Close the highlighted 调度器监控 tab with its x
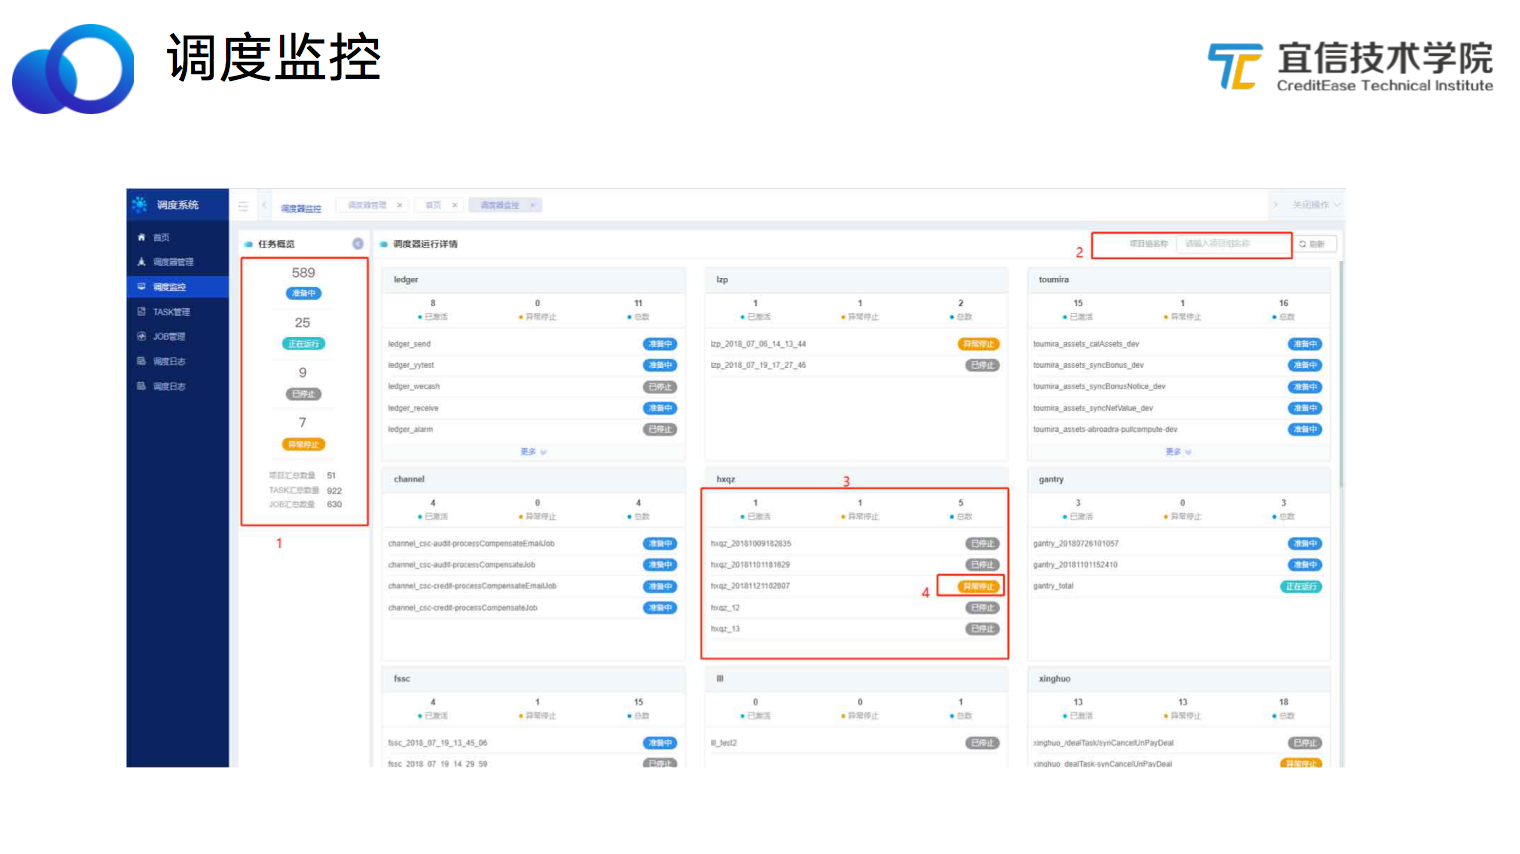The height and width of the screenshot is (854, 1520). tap(533, 205)
